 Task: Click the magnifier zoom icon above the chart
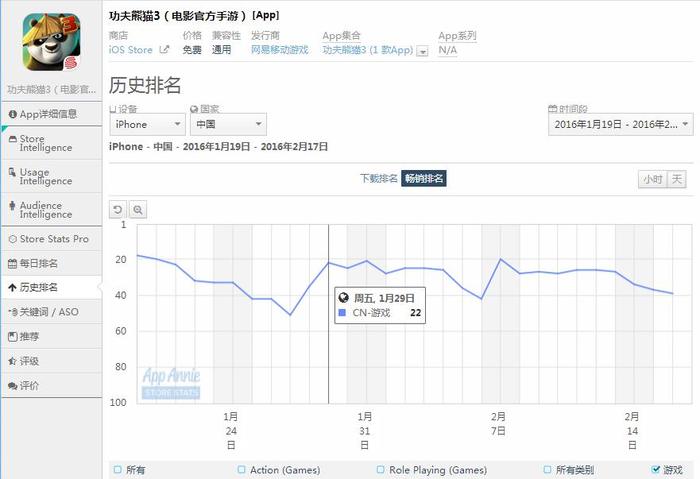point(138,210)
